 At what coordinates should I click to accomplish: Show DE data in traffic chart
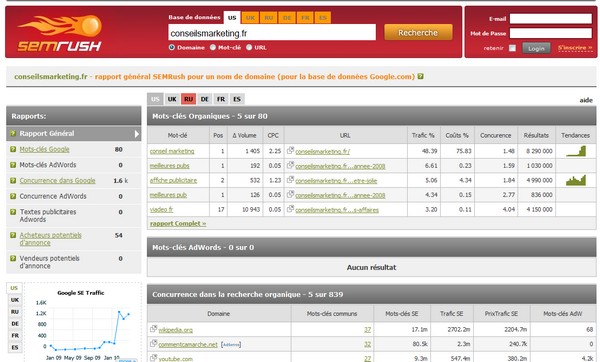pyautogui.click(x=15, y=324)
